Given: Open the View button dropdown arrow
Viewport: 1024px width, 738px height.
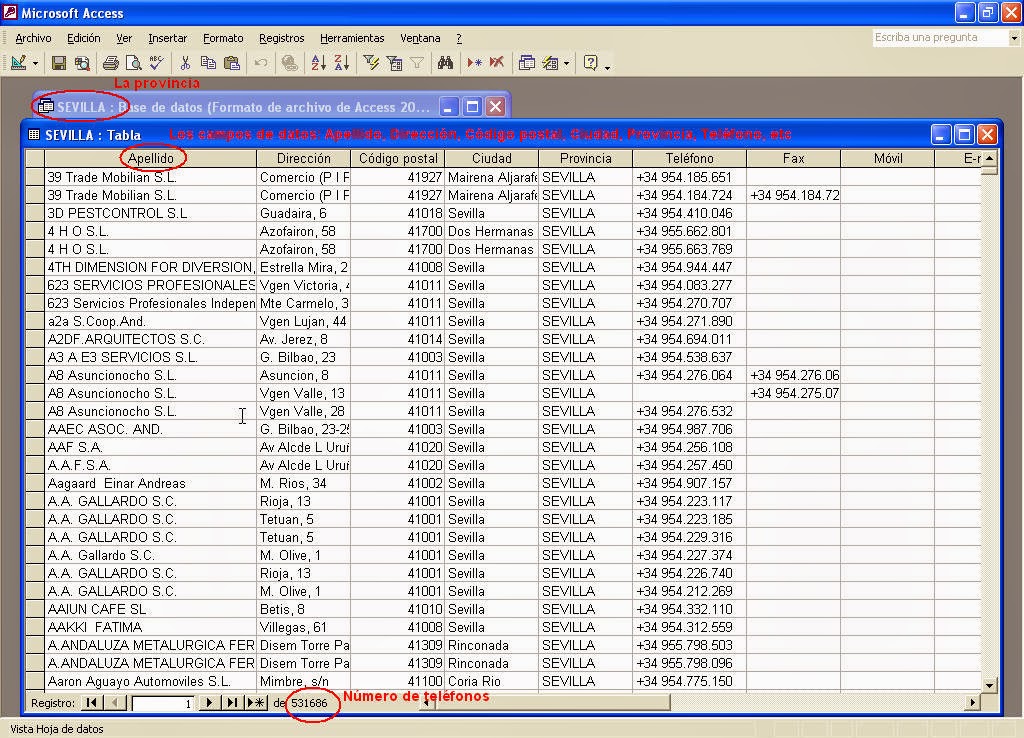Looking at the screenshot, I should (x=34, y=63).
